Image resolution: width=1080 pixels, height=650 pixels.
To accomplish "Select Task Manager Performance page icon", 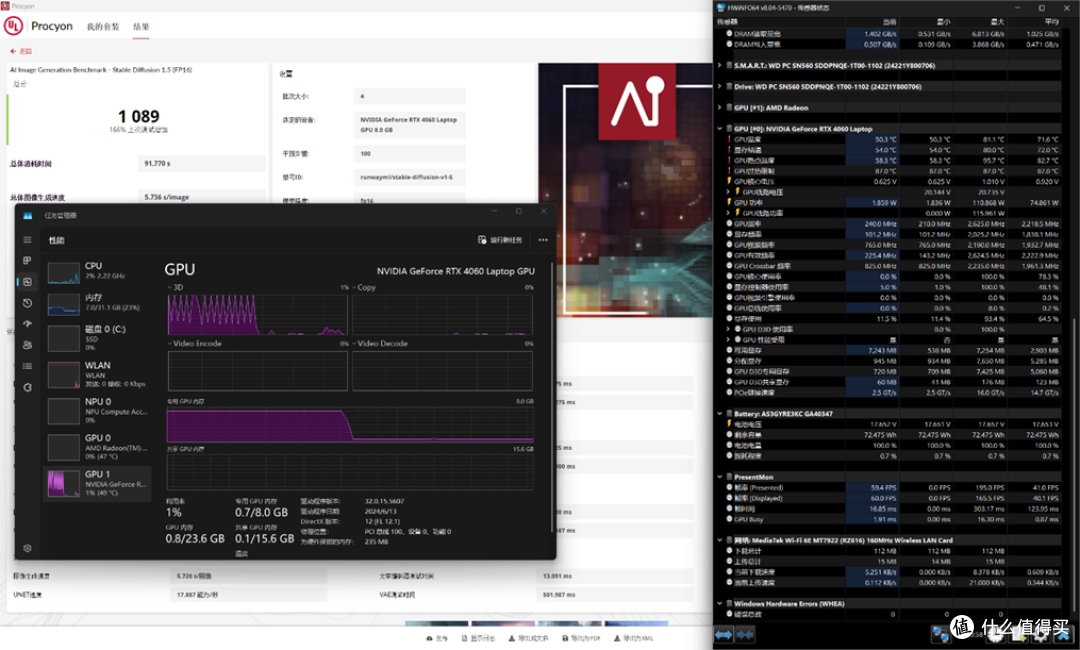I will (x=28, y=282).
